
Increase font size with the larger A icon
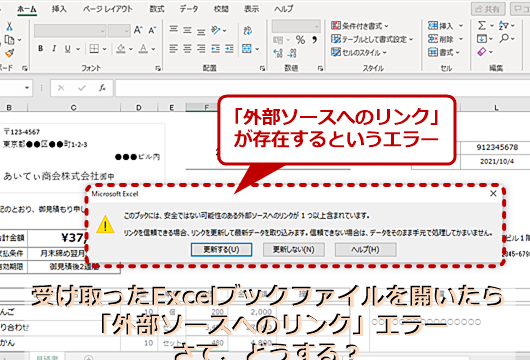(x=138, y=30)
